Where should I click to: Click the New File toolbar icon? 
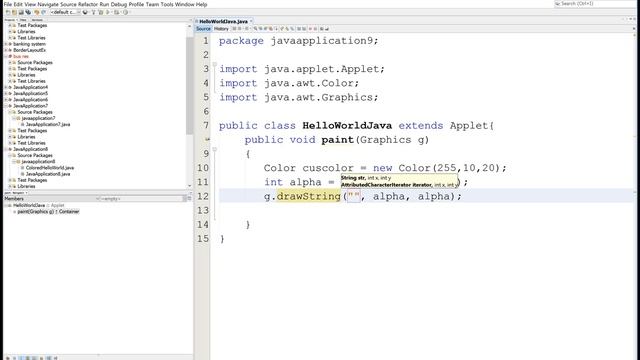8,12
